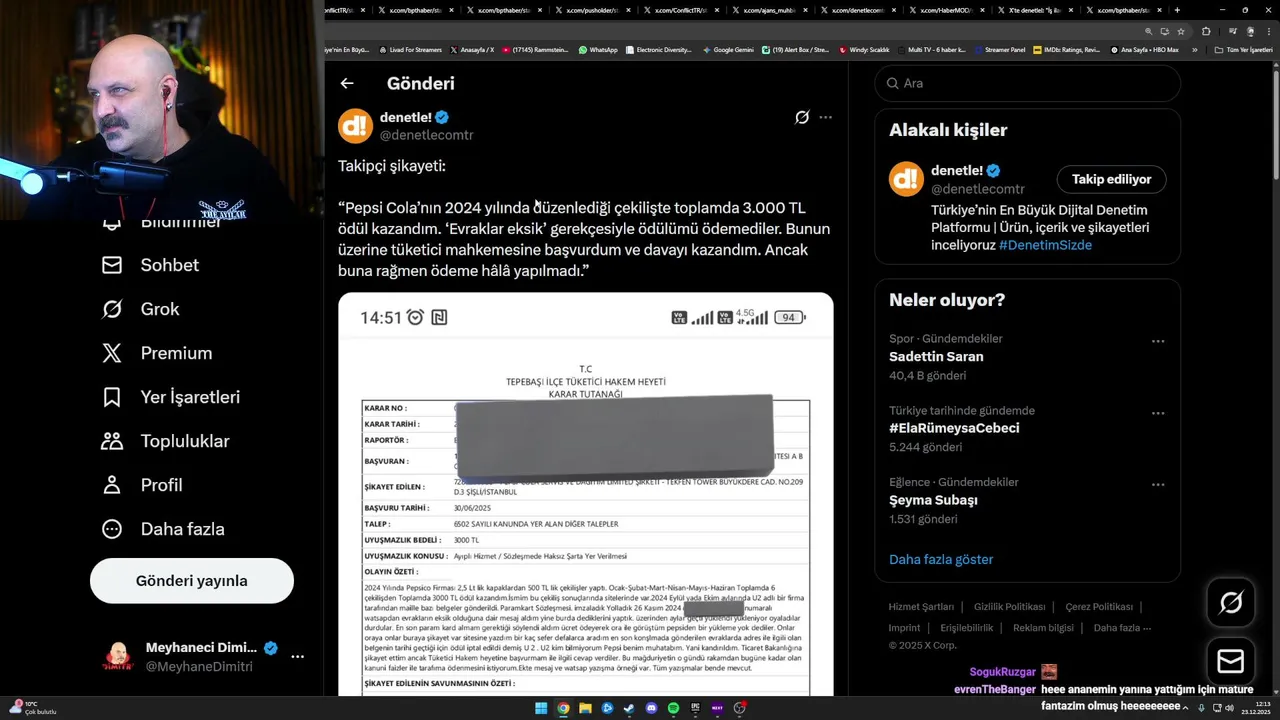Open Grok from the left sidebar

(x=140, y=309)
